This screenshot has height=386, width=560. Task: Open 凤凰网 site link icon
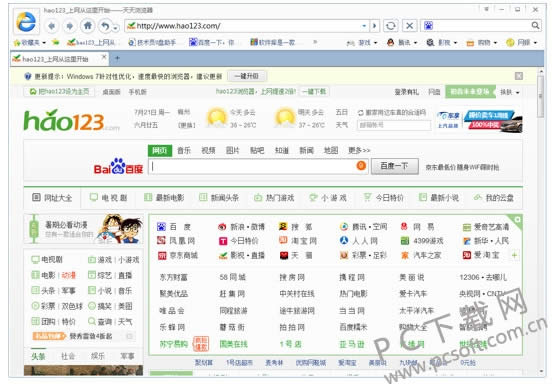(161, 241)
